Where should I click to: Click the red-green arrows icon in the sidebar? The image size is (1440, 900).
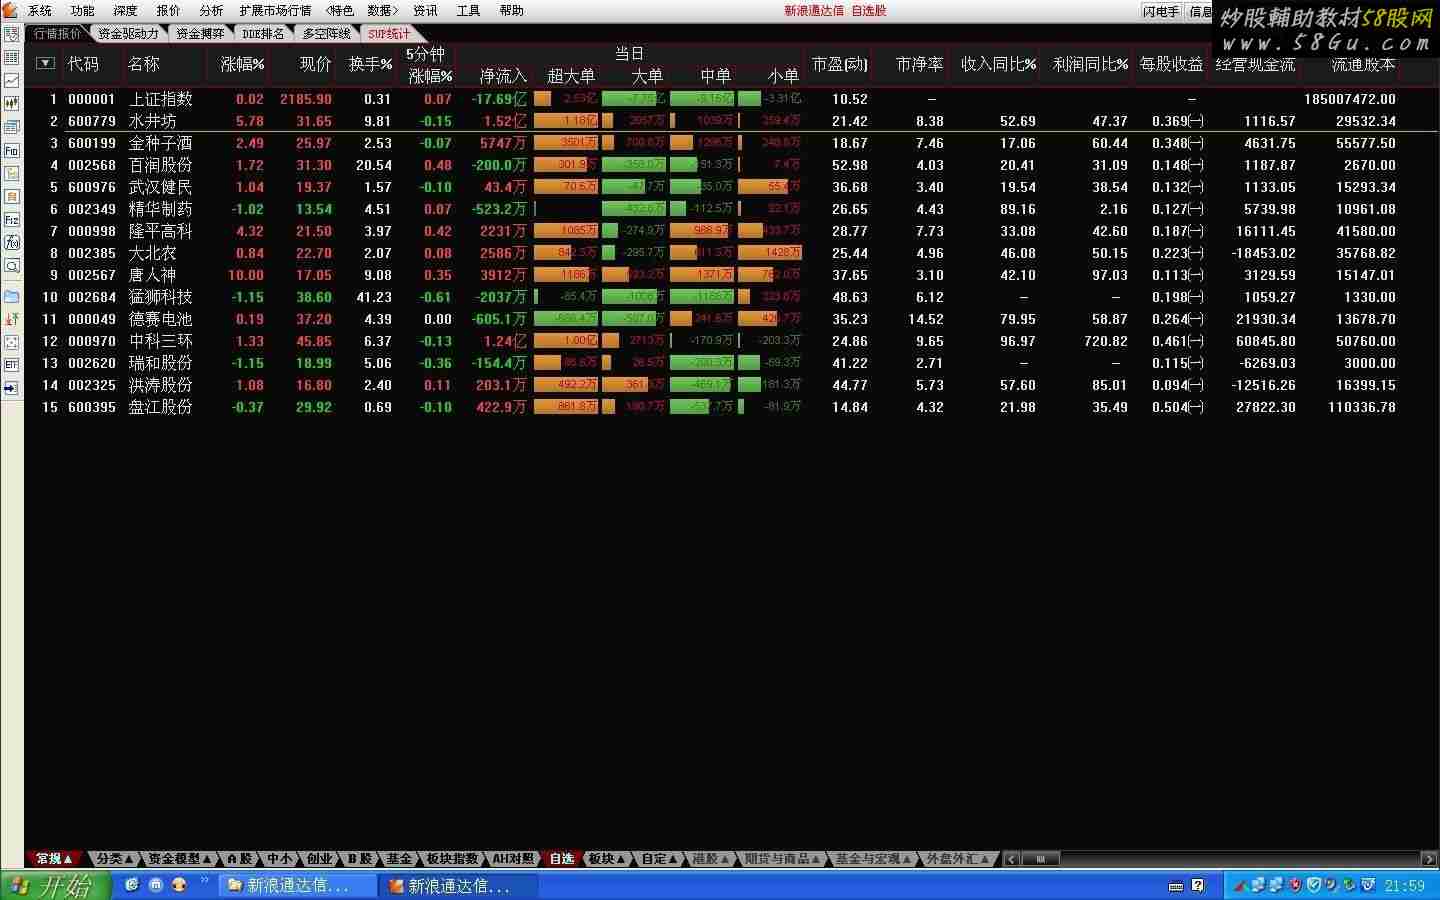(12, 319)
